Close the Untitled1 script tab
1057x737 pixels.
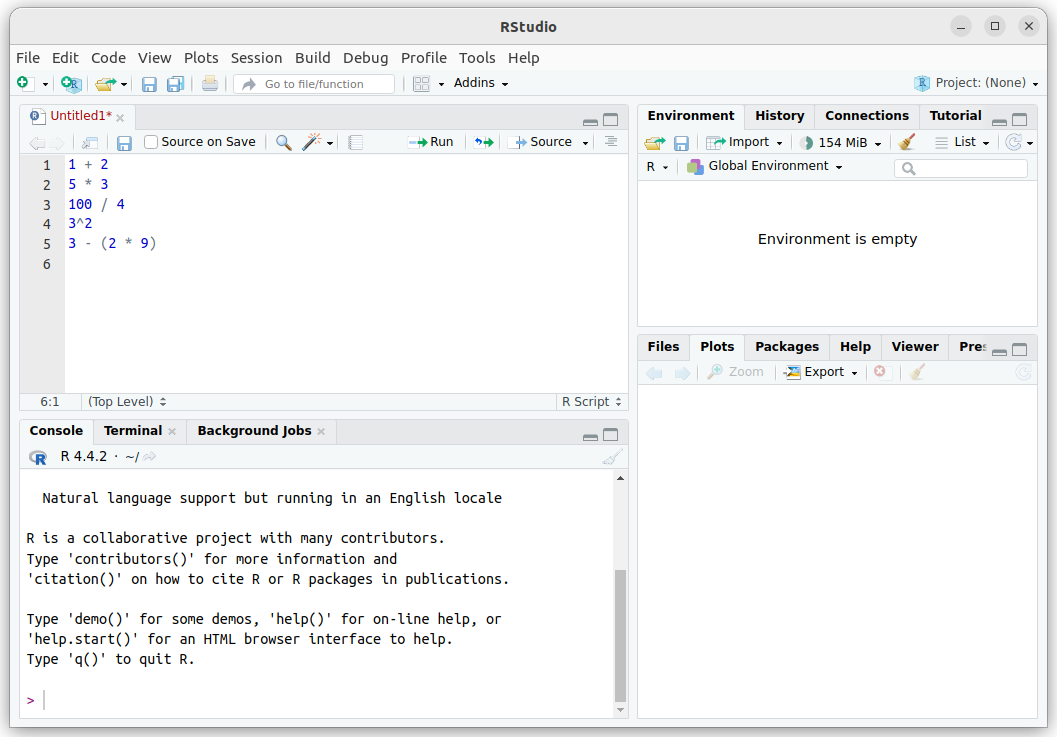(120, 118)
